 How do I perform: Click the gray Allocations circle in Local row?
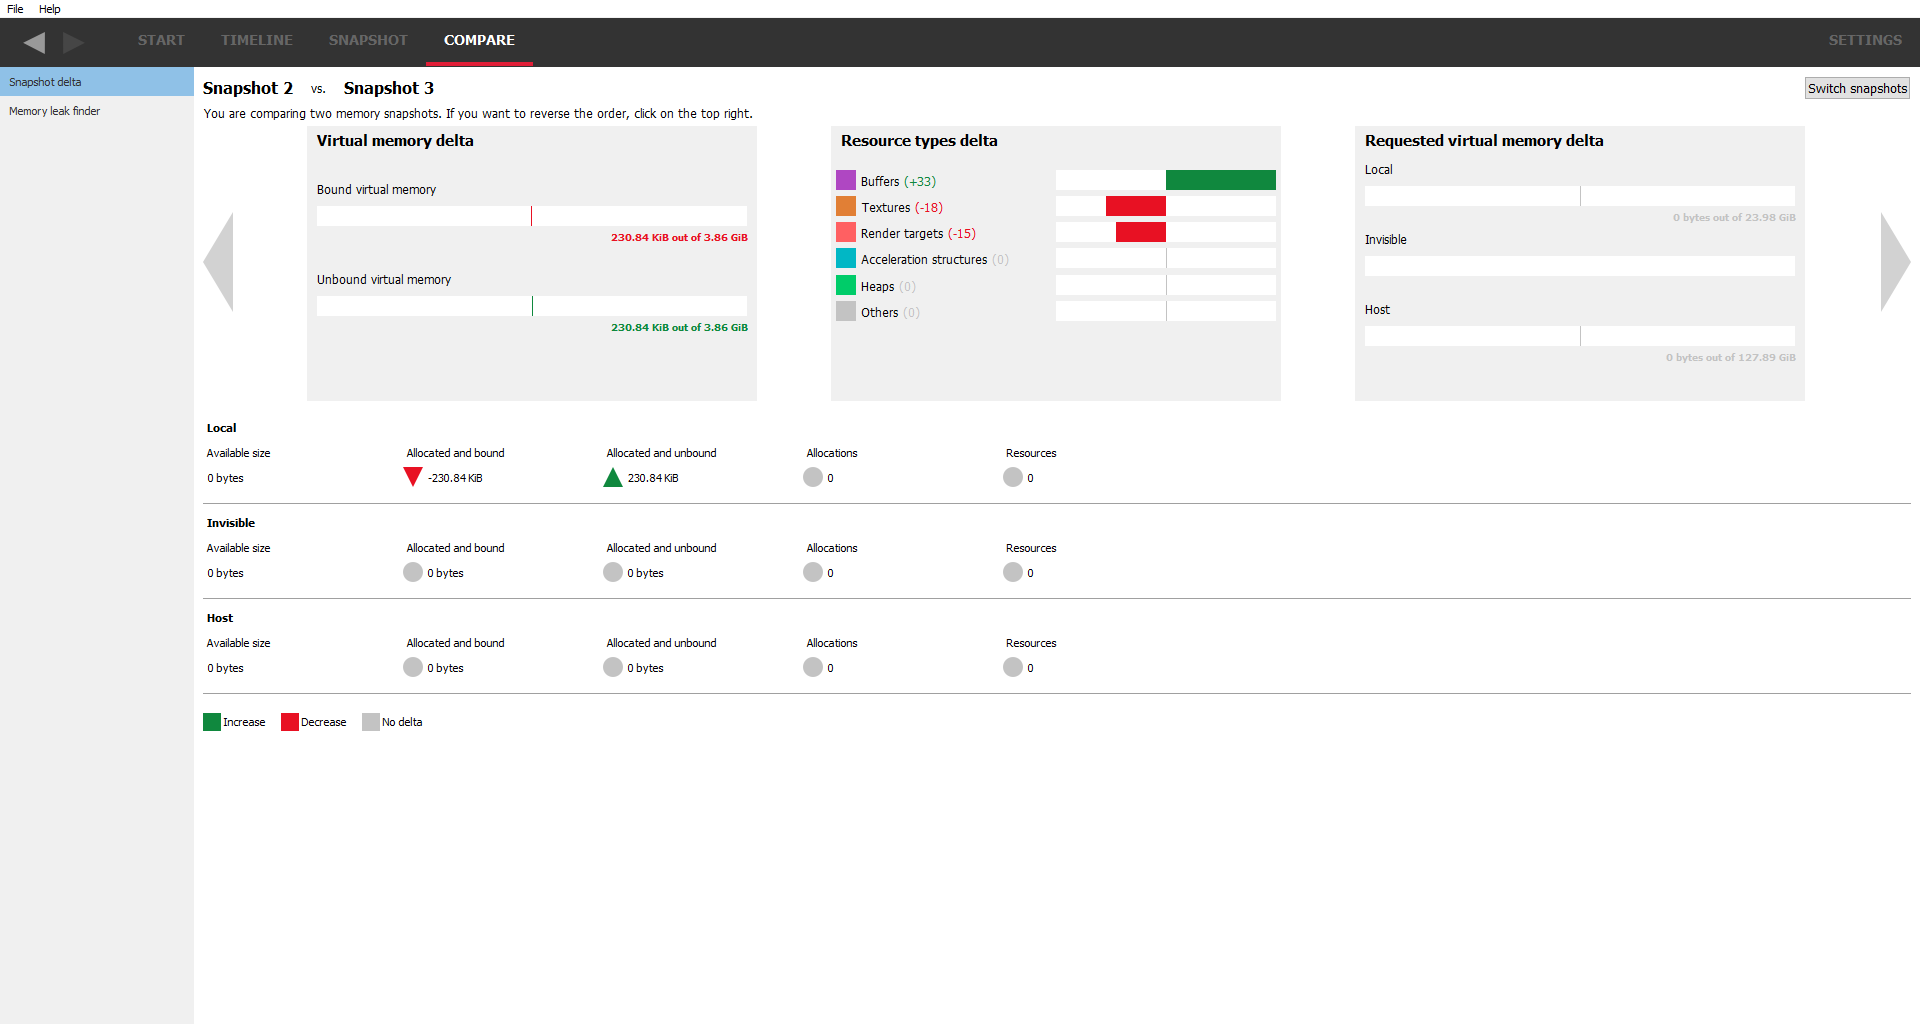[813, 478]
